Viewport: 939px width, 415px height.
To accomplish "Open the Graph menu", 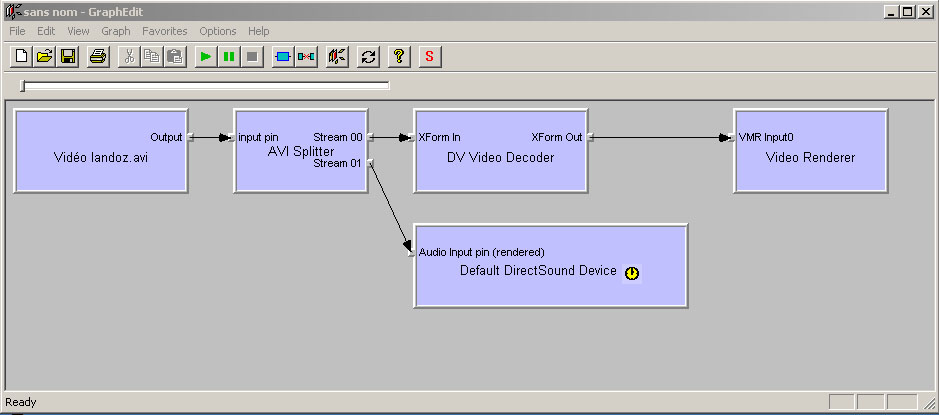I will point(116,31).
